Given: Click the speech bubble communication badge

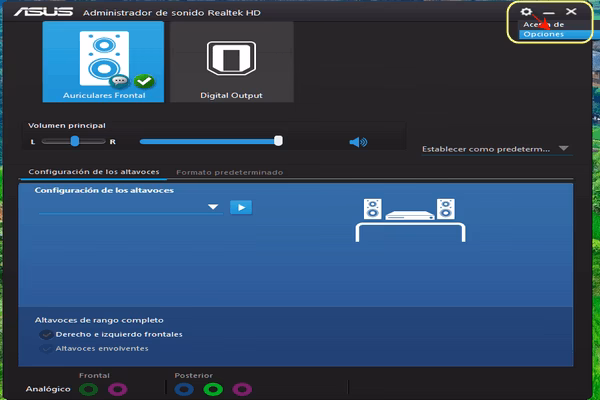Looking at the screenshot, I should point(120,81).
